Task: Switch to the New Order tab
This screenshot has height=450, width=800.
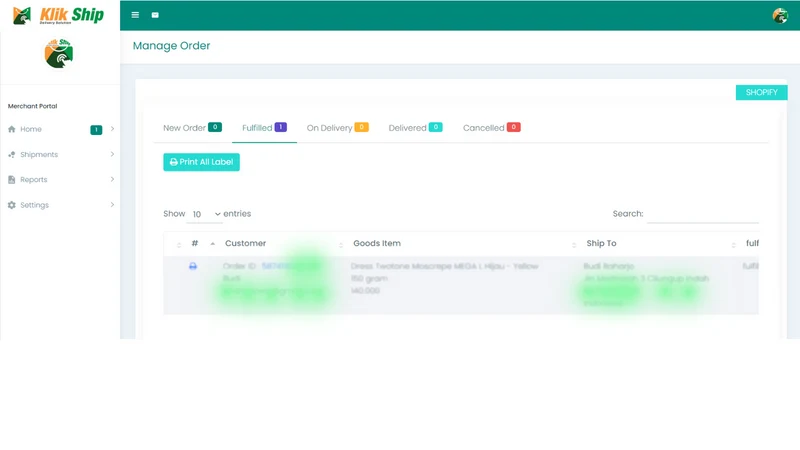Action: coord(192,128)
